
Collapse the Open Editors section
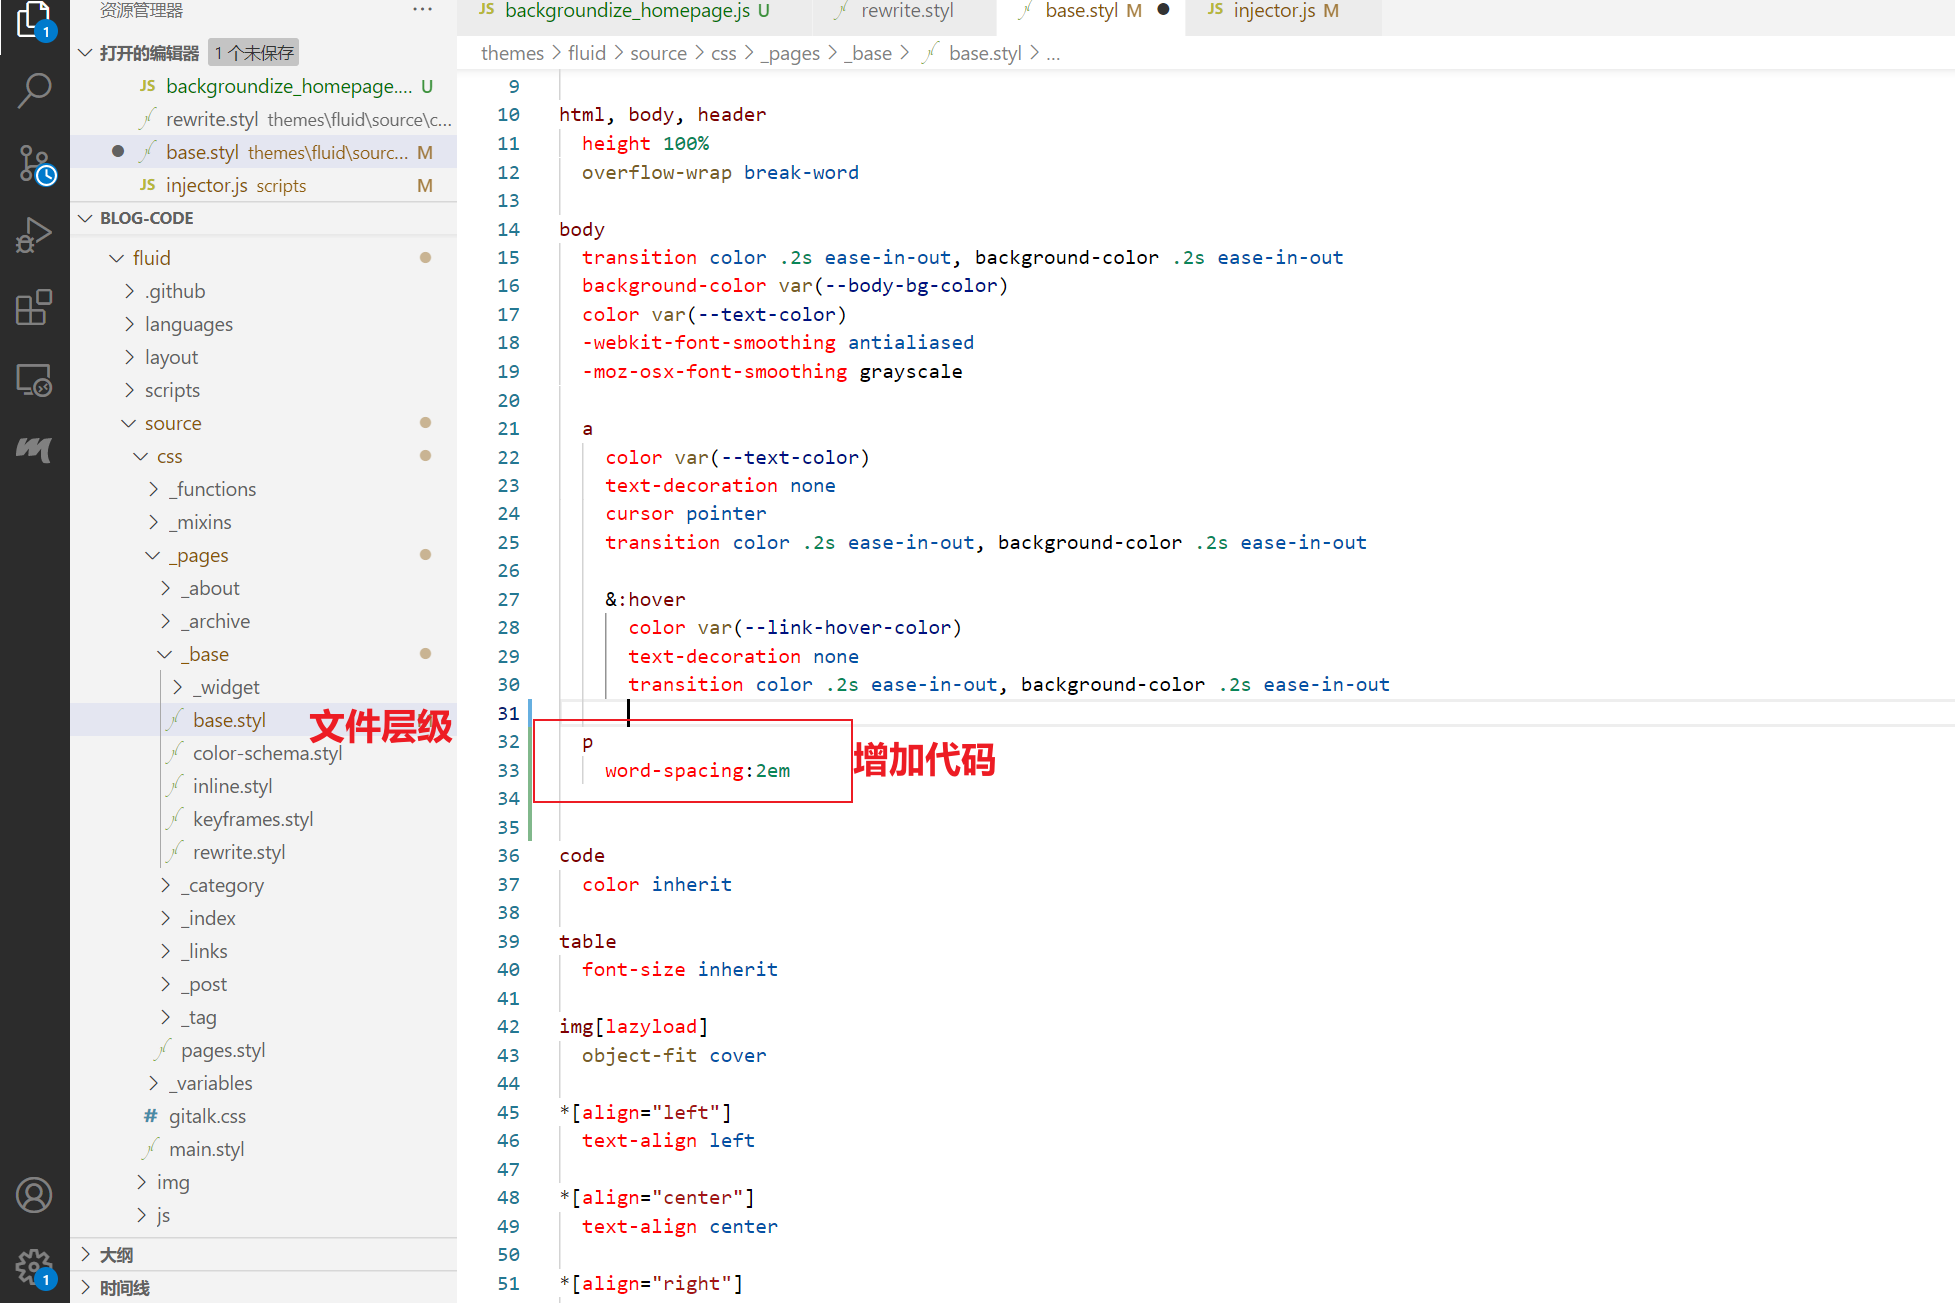click(x=86, y=53)
